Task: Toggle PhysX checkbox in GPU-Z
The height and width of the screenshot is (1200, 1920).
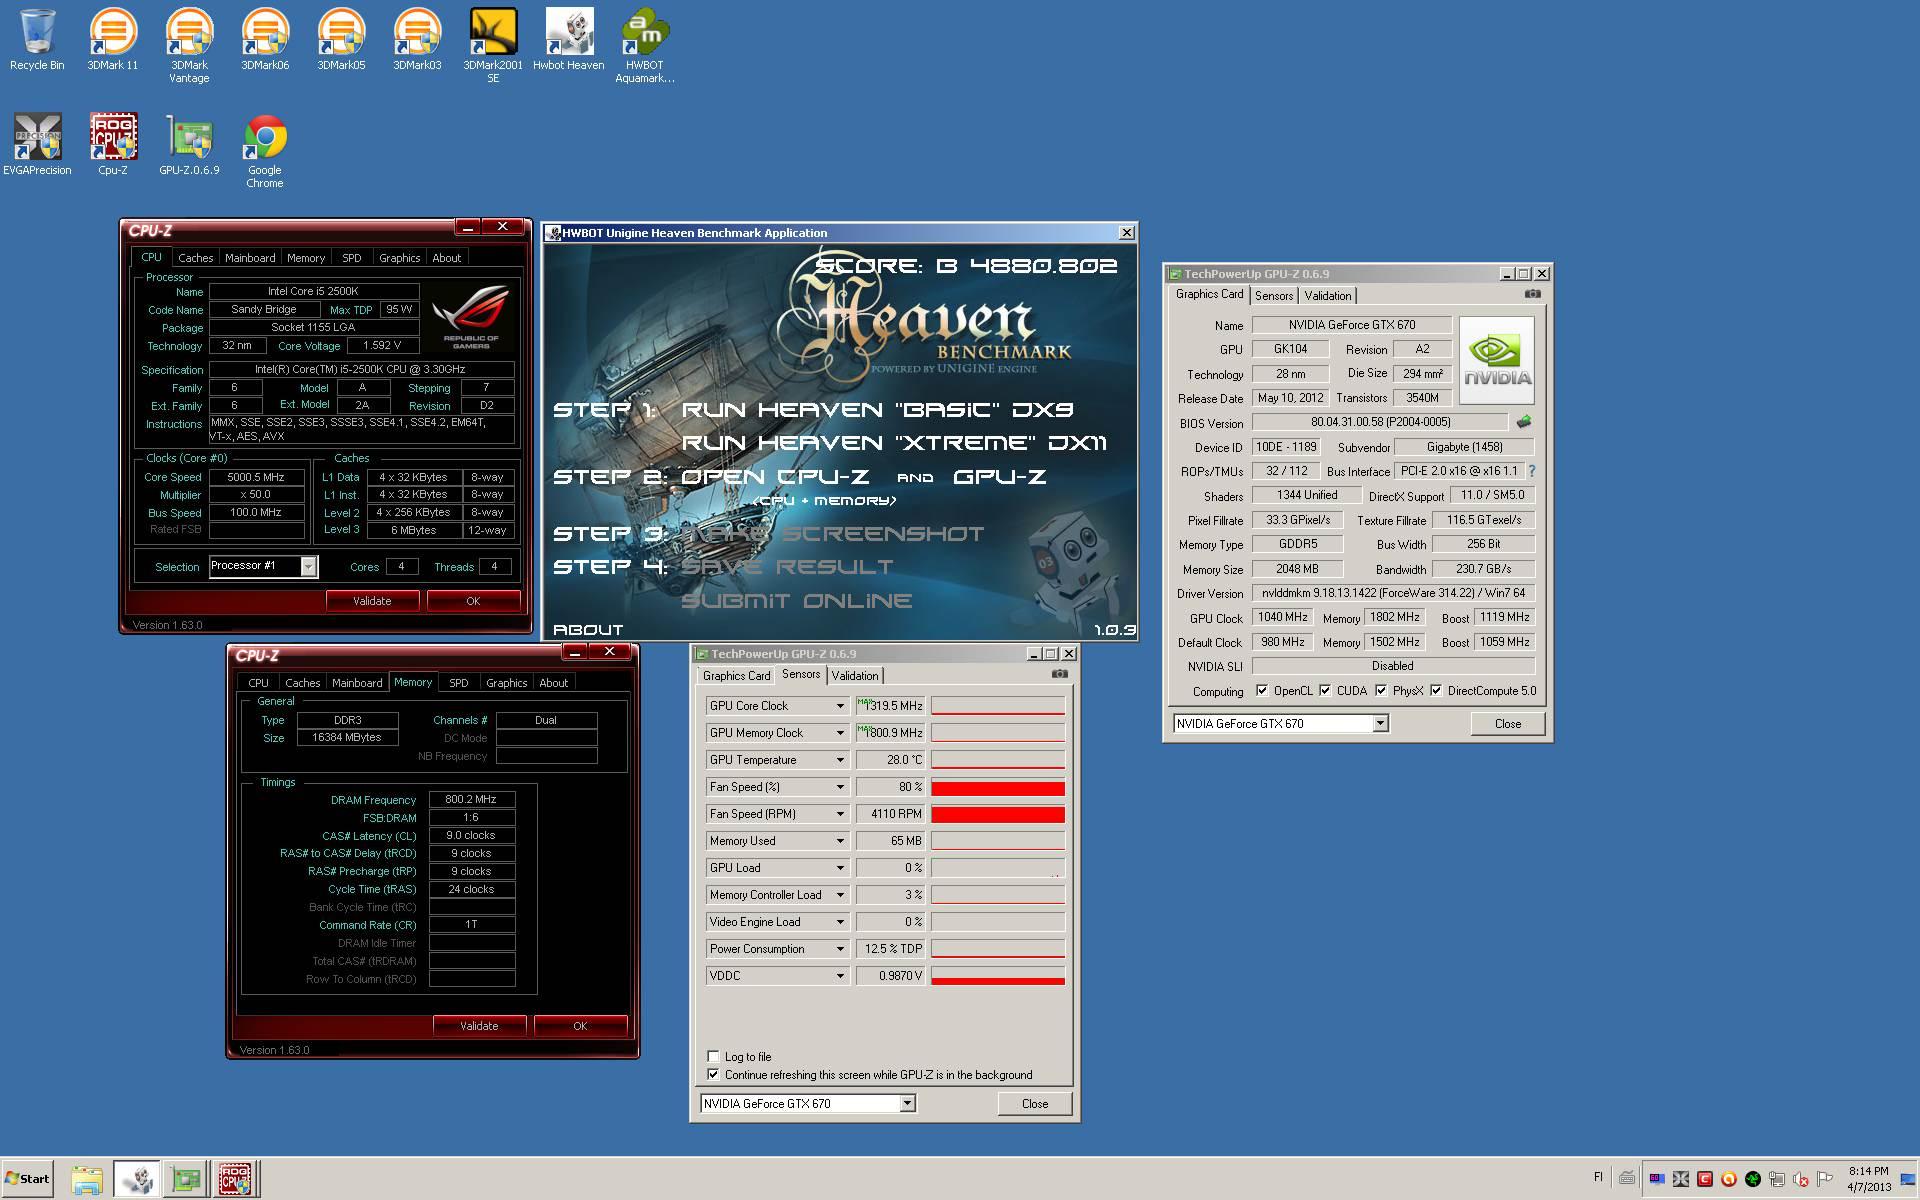Action: 1381,691
